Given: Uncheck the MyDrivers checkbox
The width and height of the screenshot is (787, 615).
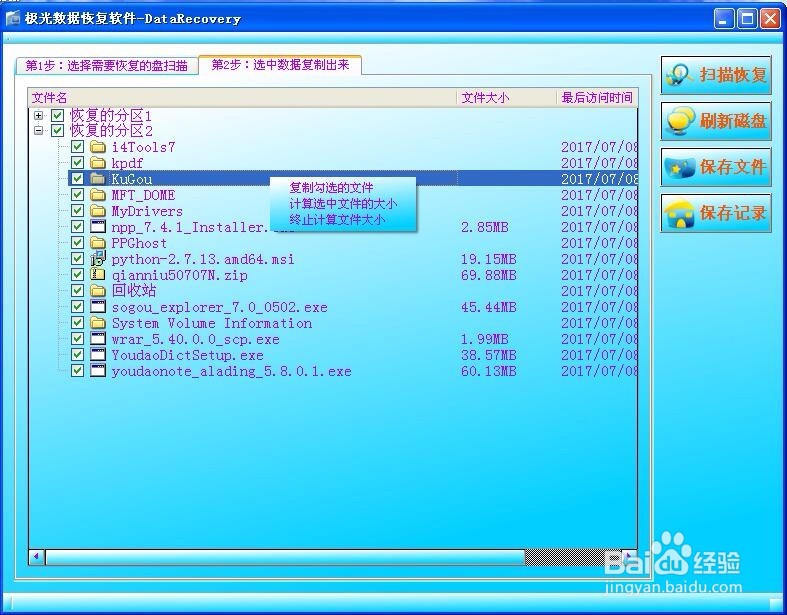Looking at the screenshot, I should pyautogui.click(x=77, y=211).
